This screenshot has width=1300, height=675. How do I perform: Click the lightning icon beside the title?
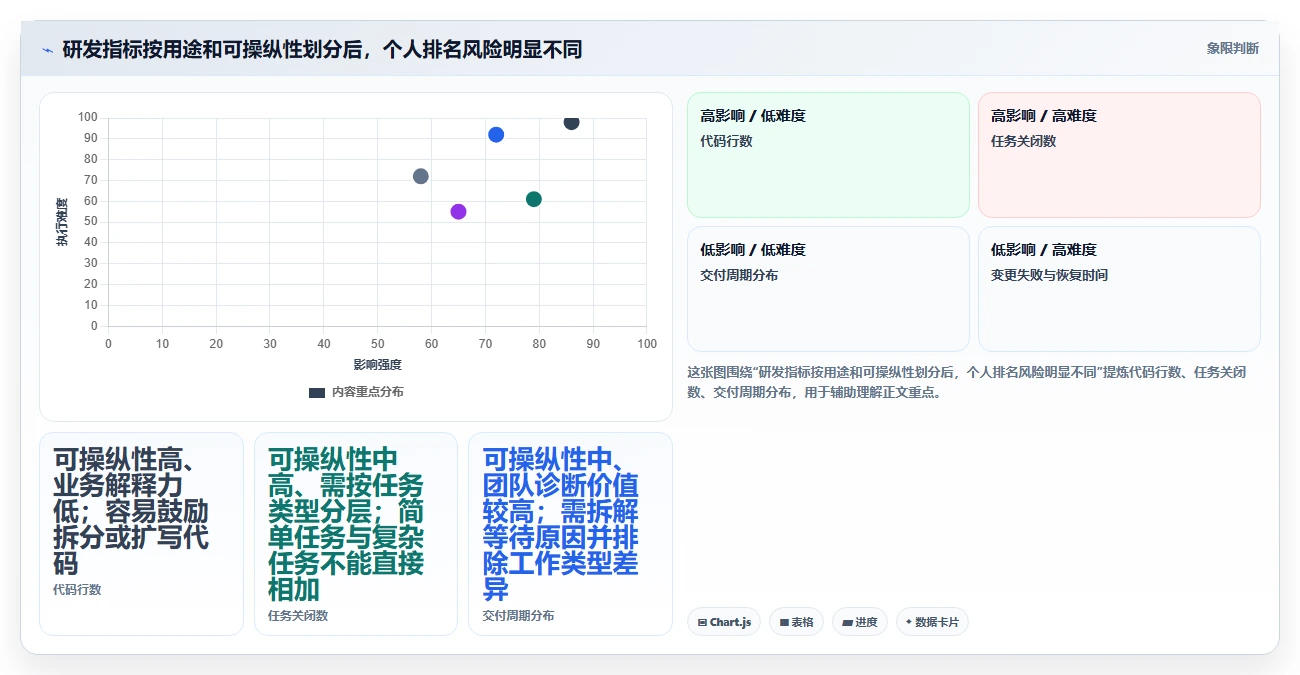click(x=48, y=49)
